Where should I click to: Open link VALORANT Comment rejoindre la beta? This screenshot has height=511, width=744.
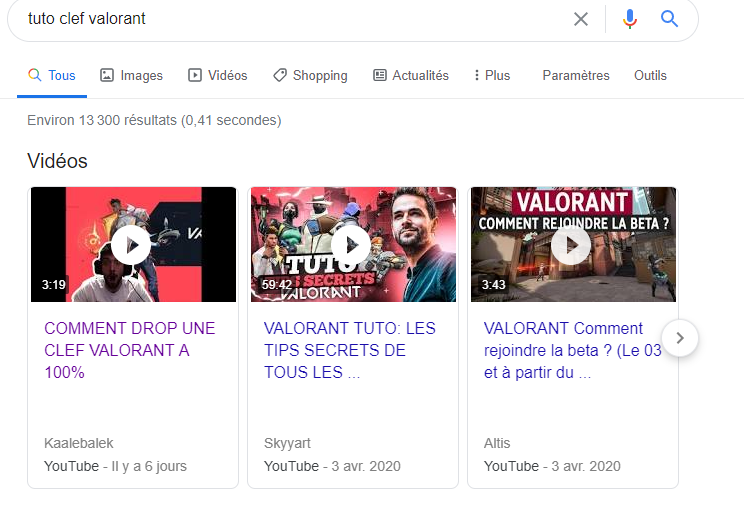tap(572, 350)
